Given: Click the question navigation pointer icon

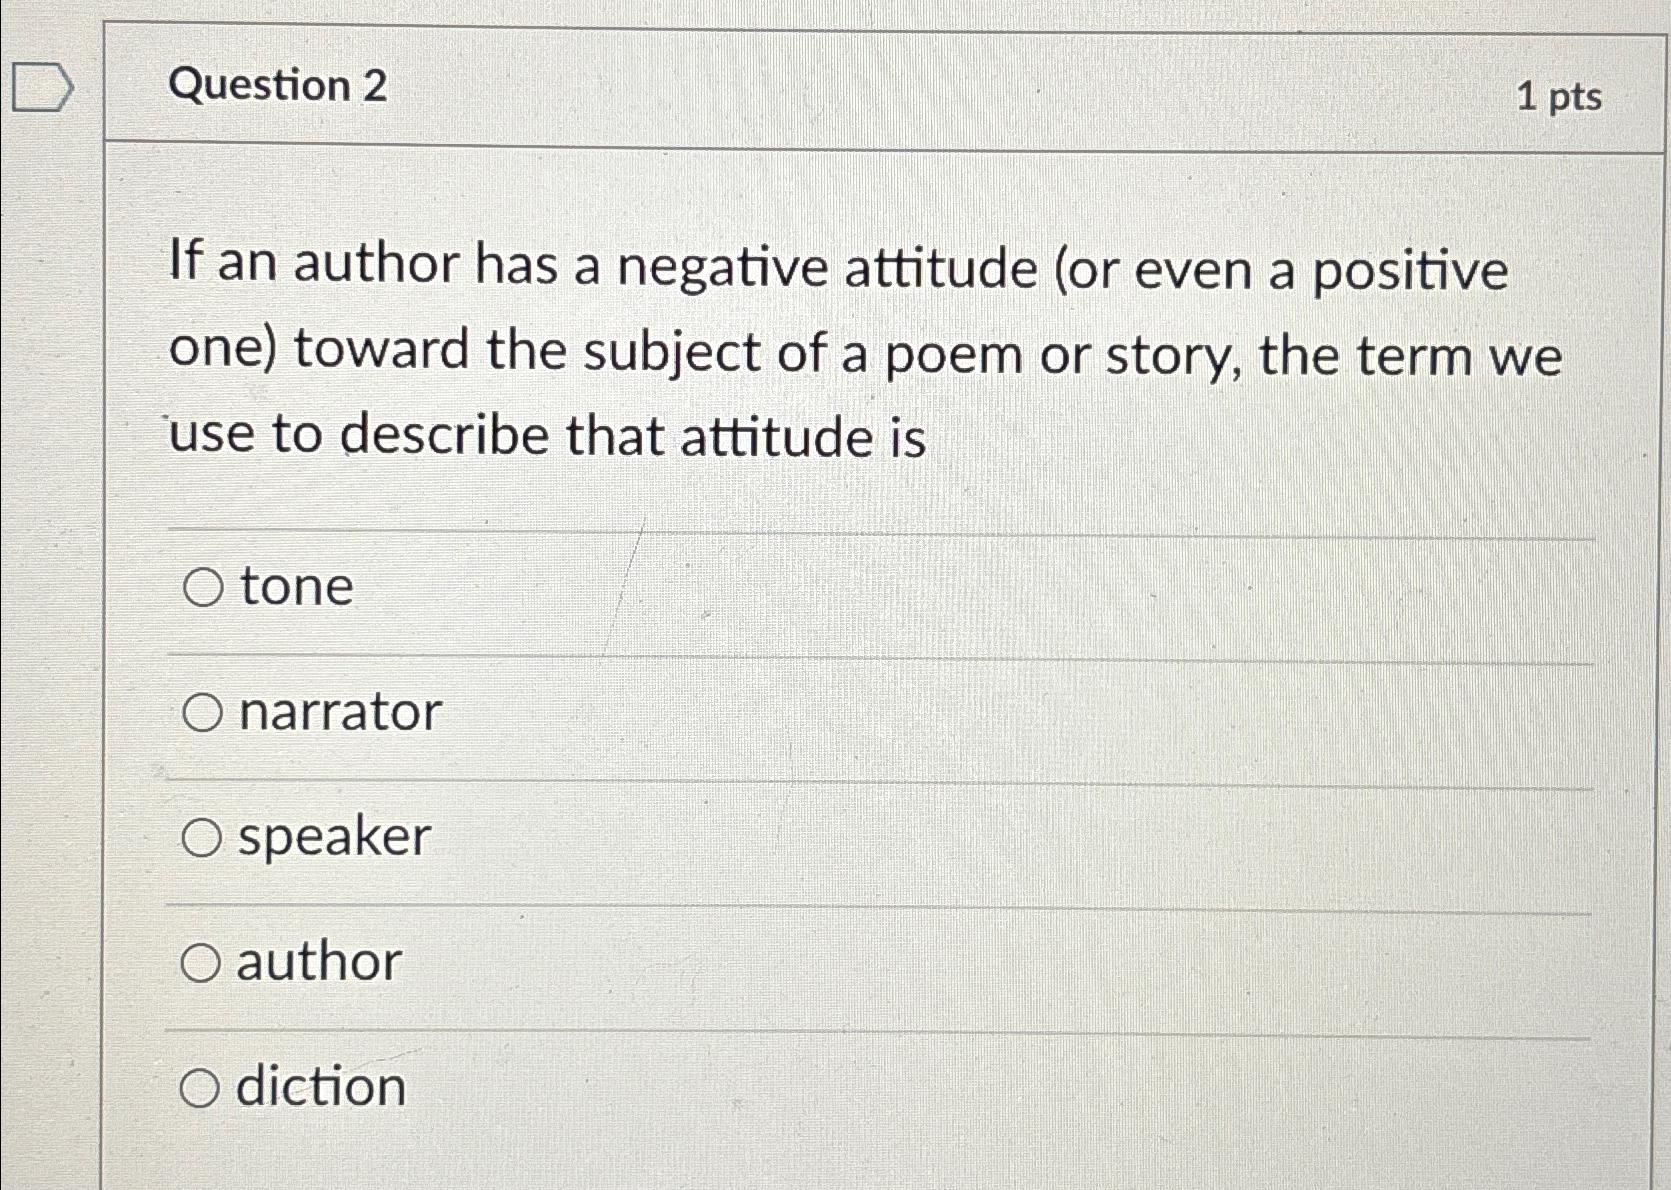Looking at the screenshot, I should [x=42, y=88].
